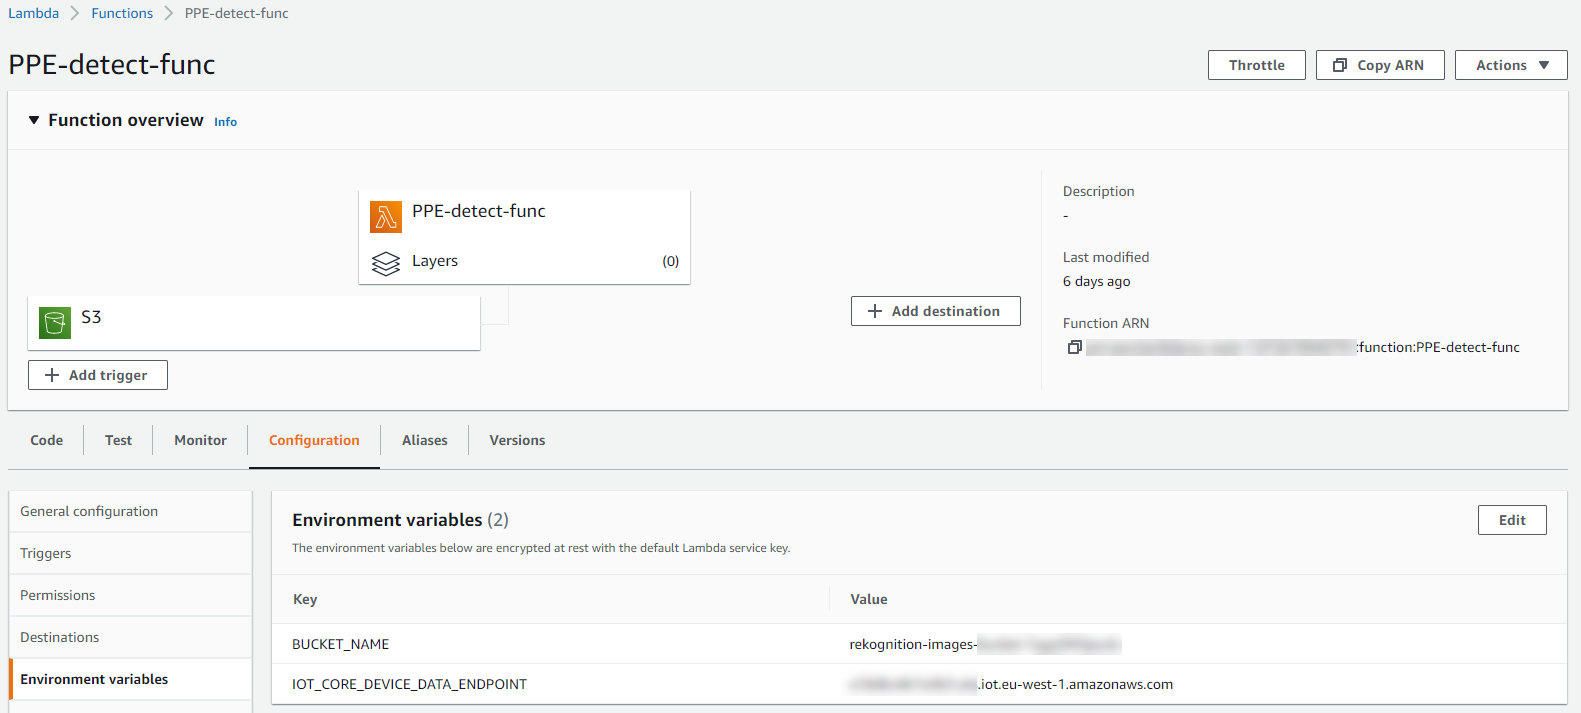This screenshot has height=713, width=1581.
Task: Collapse the Function overview section
Action: point(34,120)
